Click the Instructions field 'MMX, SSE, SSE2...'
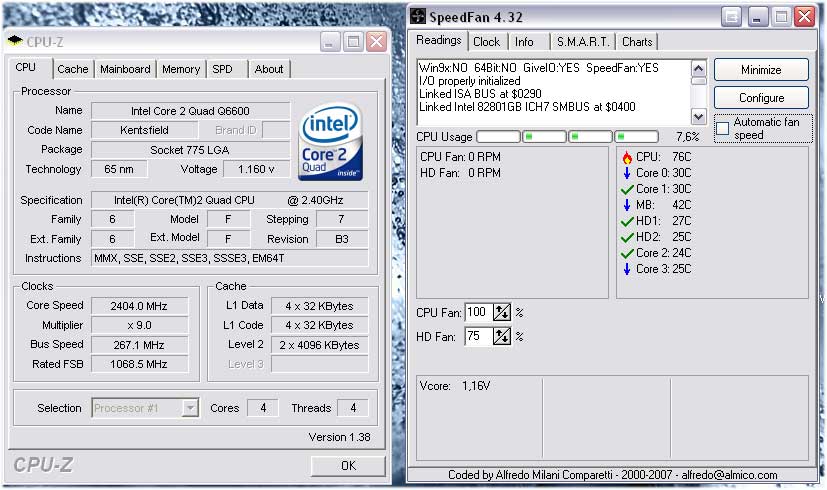This screenshot has width=827, height=490. coord(229,258)
